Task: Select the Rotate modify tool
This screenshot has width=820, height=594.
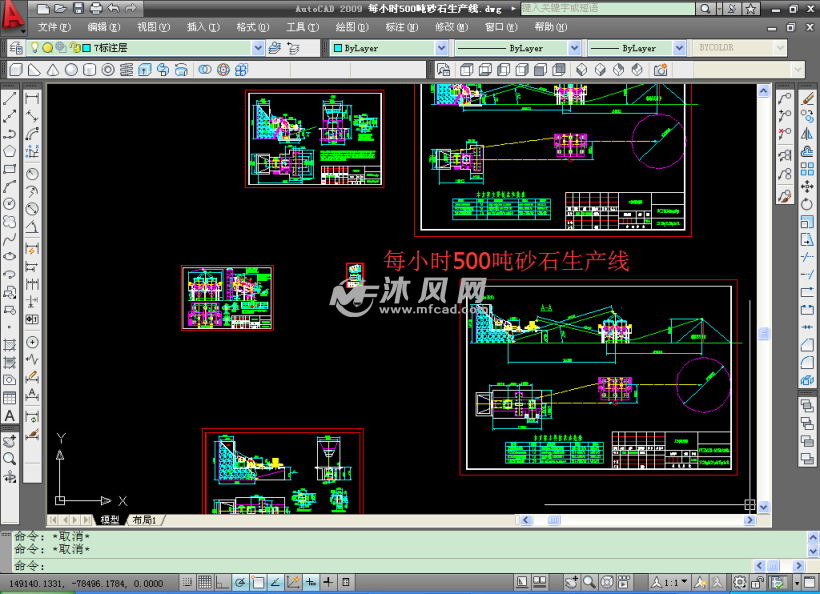Action: point(807,204)
